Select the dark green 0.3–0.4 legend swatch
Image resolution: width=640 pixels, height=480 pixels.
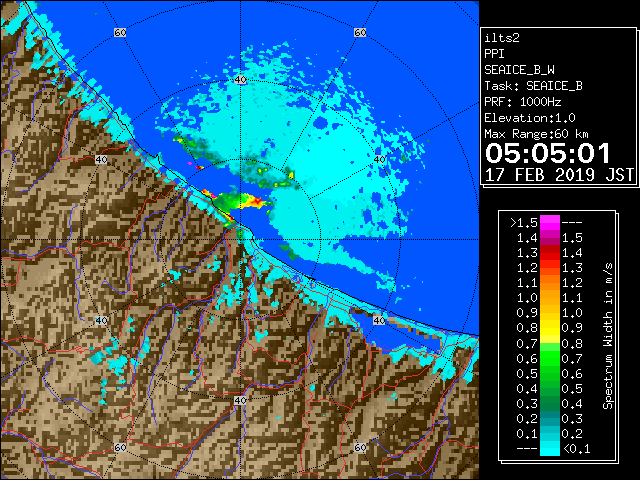click(x=549, y=404)
